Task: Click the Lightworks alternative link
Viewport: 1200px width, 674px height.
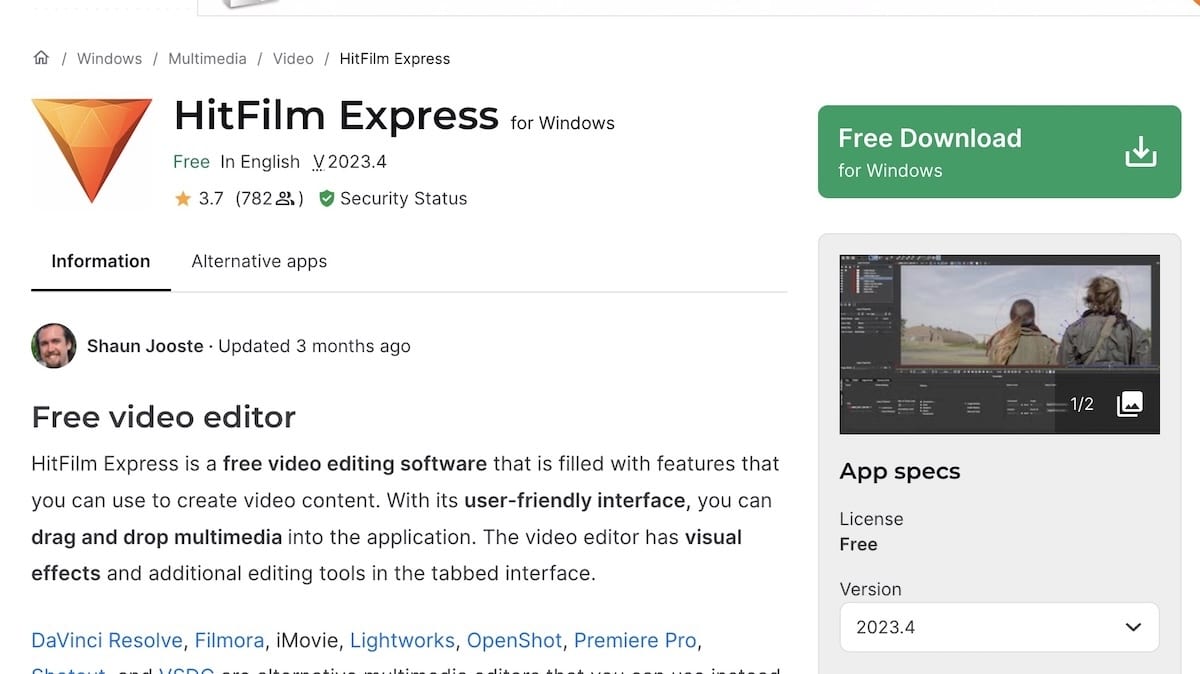Action: point(402,640)
